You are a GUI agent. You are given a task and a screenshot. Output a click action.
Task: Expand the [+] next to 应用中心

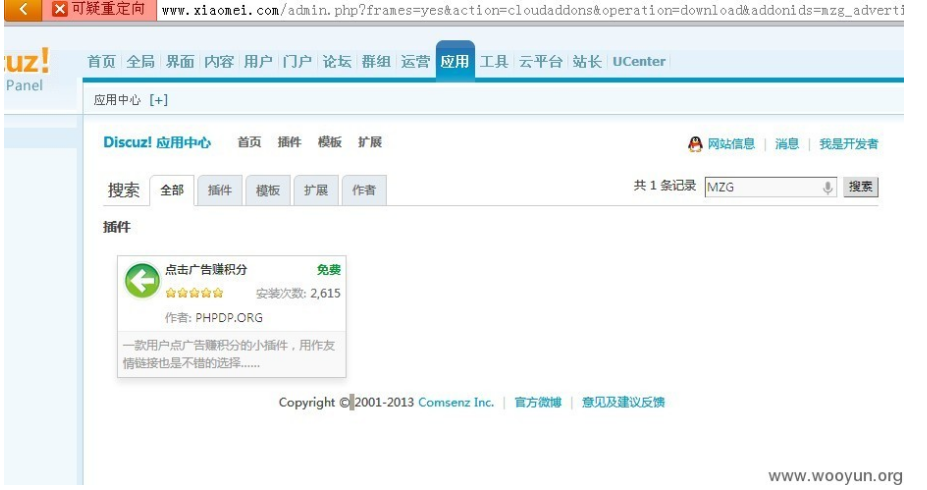pos(158,100)
